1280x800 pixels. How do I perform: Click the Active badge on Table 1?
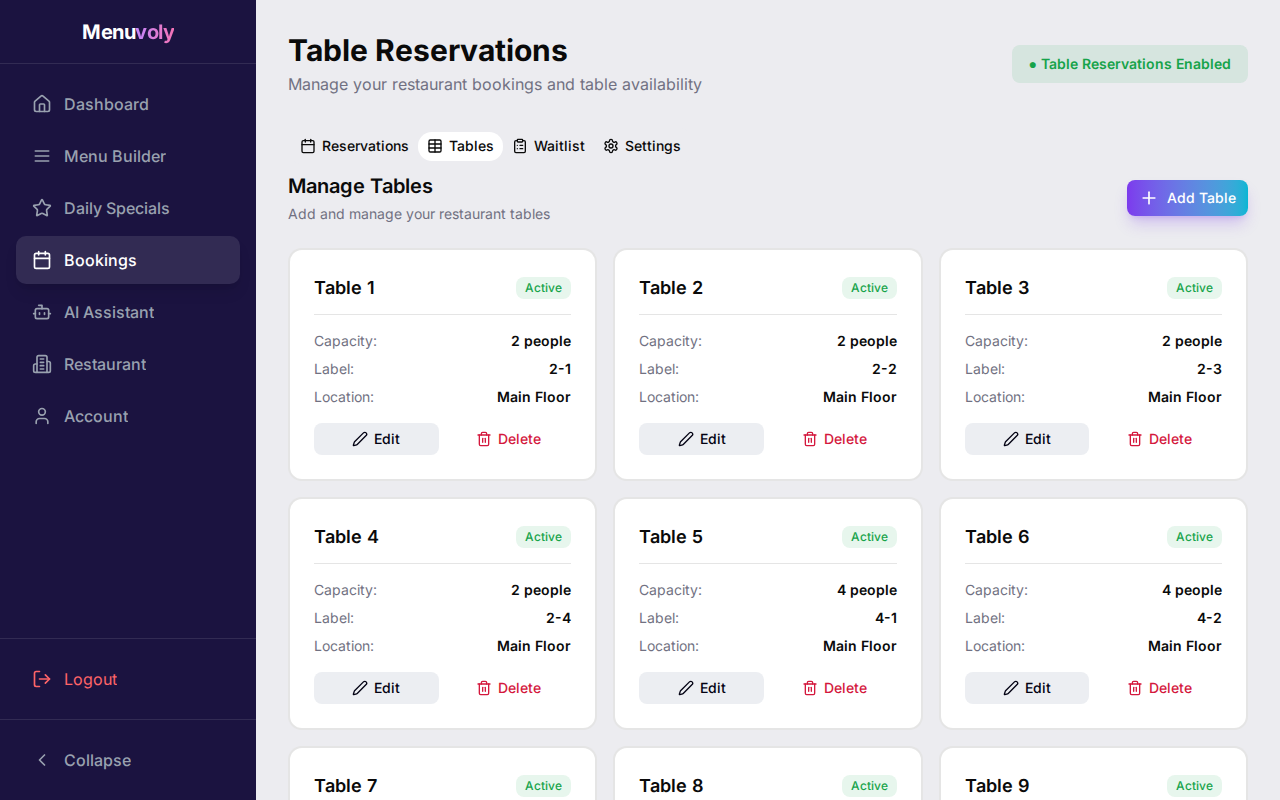click(543, 288)
